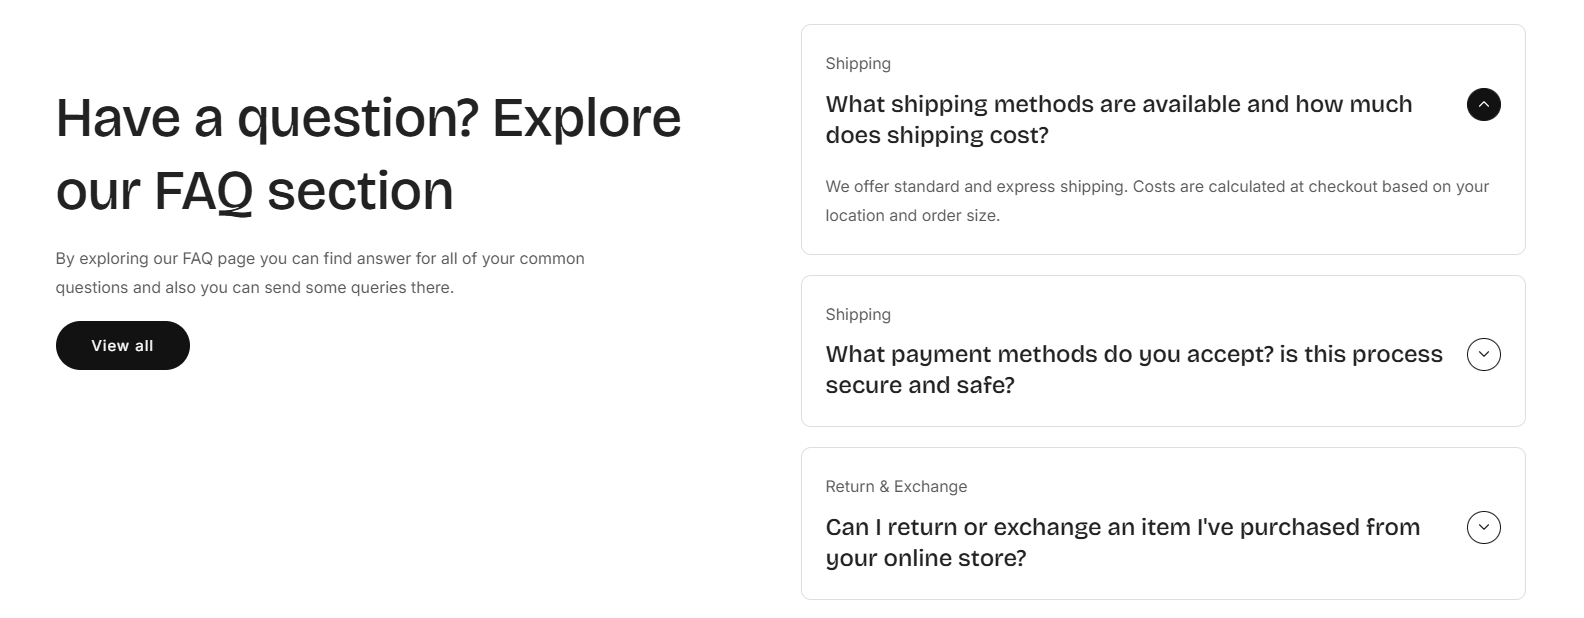Click the "does shipping cost?" title line
Screen dimensions: 1584x618
(936, 135)
